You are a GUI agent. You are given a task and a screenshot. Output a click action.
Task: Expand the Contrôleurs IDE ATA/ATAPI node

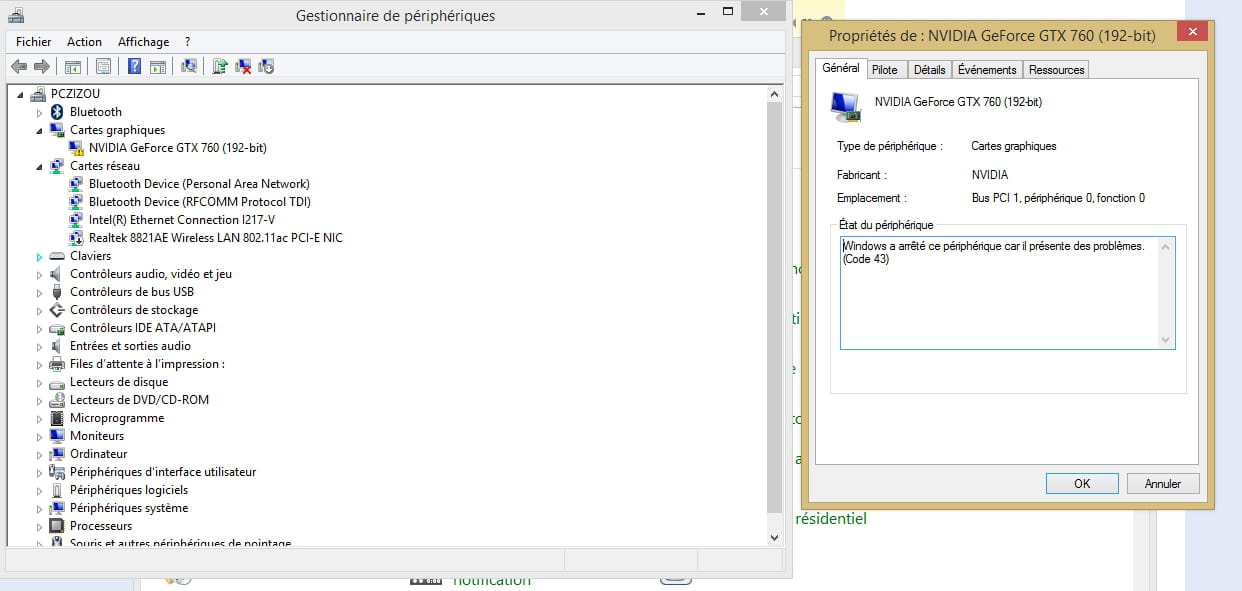(x=40, y=328)
